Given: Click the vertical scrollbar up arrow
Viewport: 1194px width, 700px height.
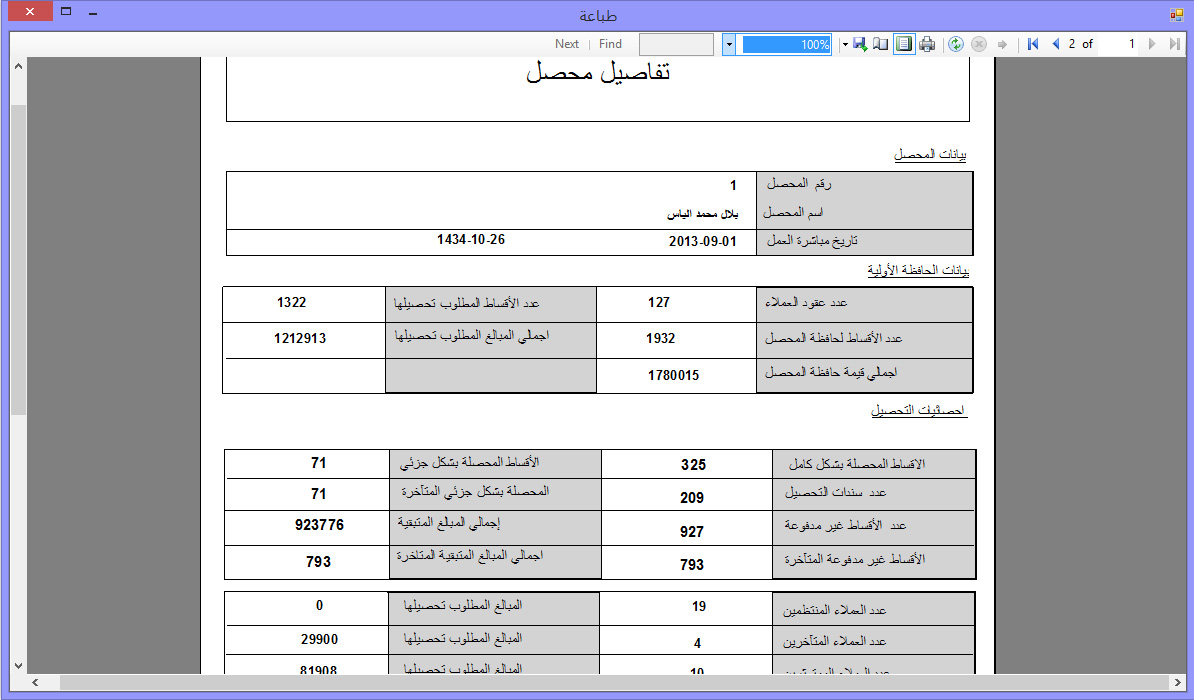Looking at the screenshot, I should [18, 66].
